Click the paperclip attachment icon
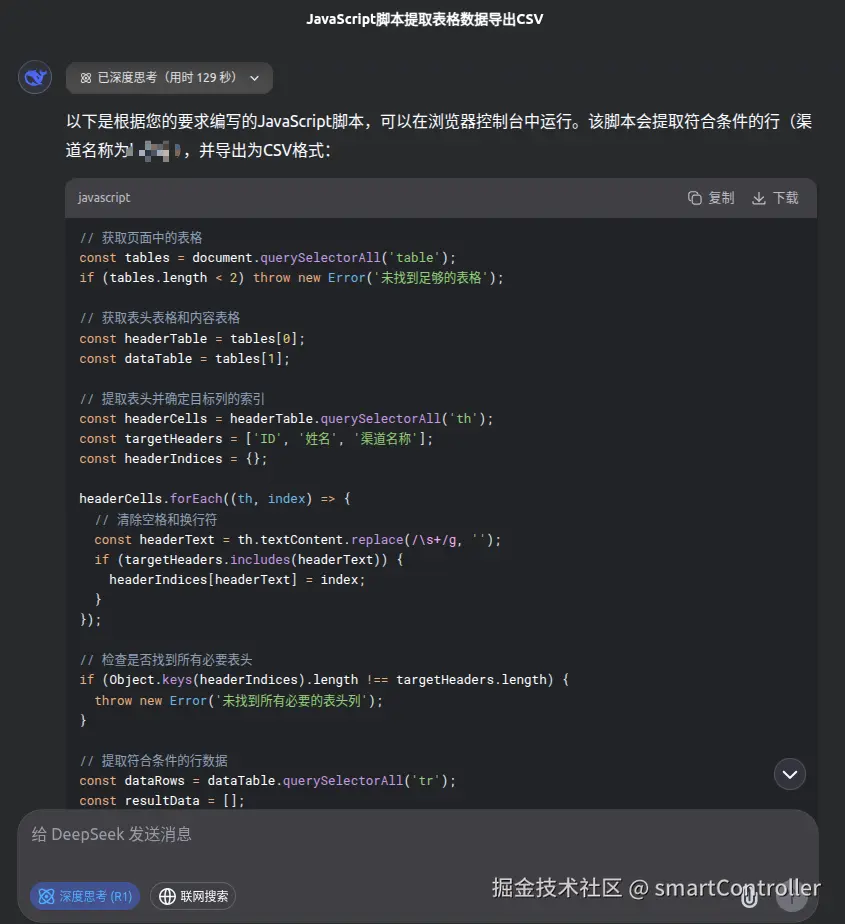845x924 pixels. pyautogui.click(x=749, y=897)
